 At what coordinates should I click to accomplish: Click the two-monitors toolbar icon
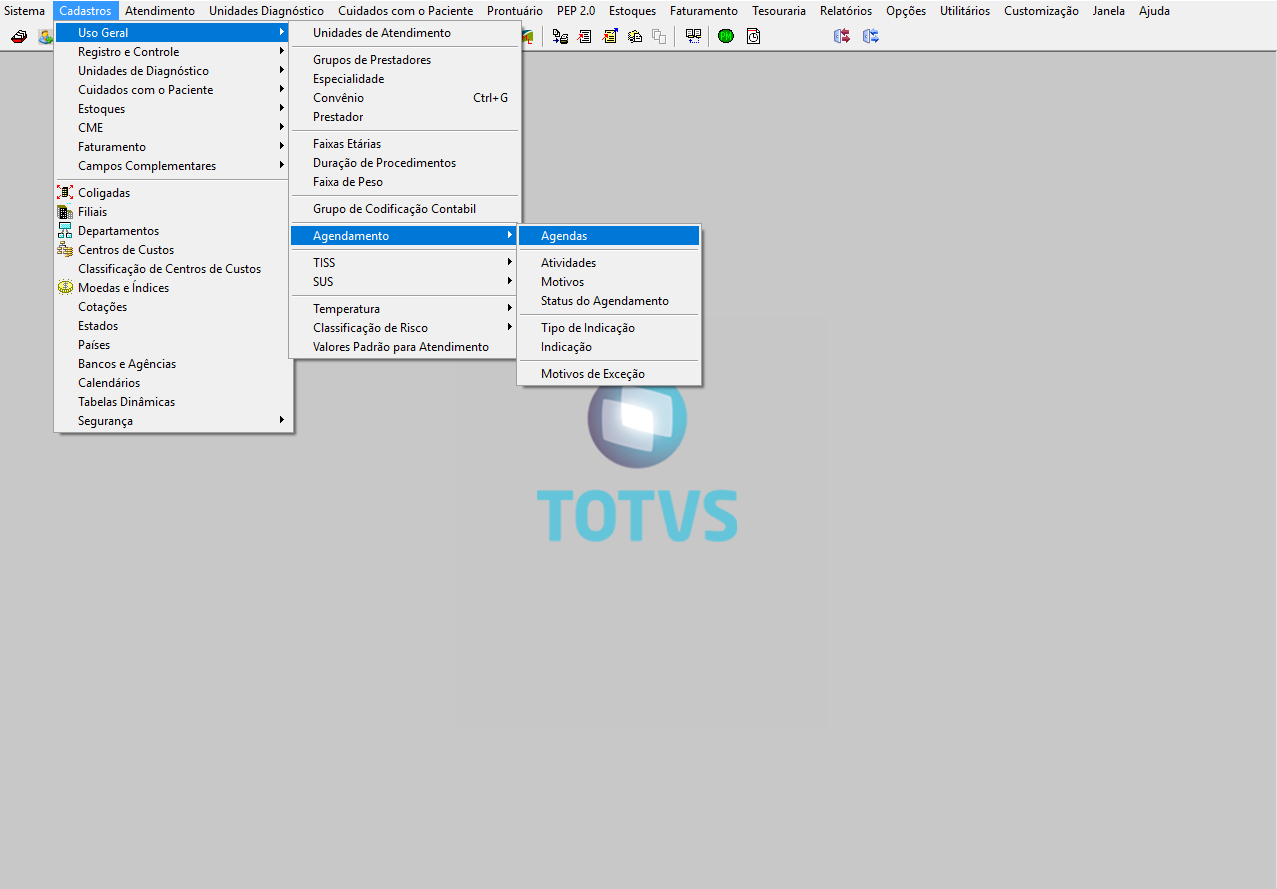[693, 36]
